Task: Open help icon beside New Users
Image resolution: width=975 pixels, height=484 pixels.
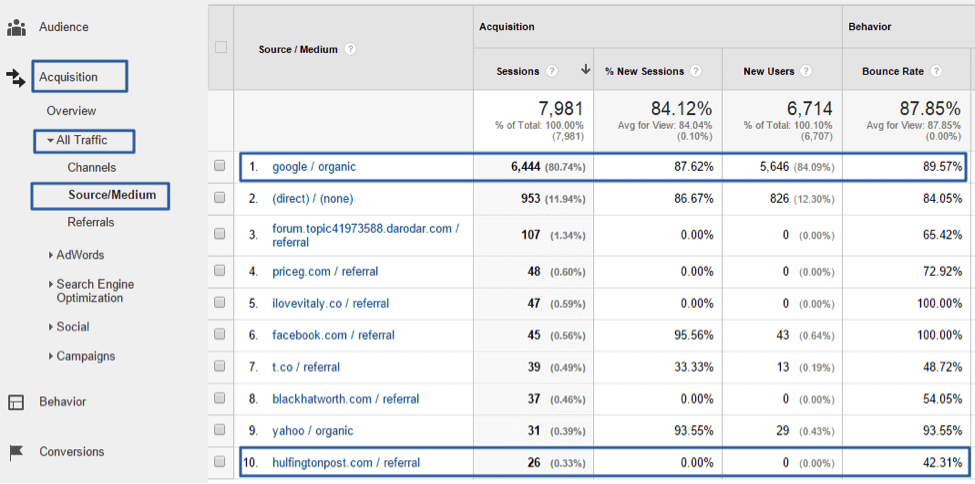Action: [806, 72]
